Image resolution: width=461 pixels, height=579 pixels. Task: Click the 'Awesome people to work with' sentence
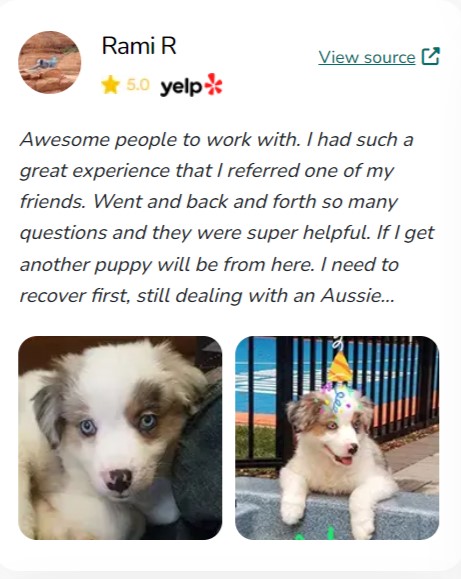tap(160, 140)
